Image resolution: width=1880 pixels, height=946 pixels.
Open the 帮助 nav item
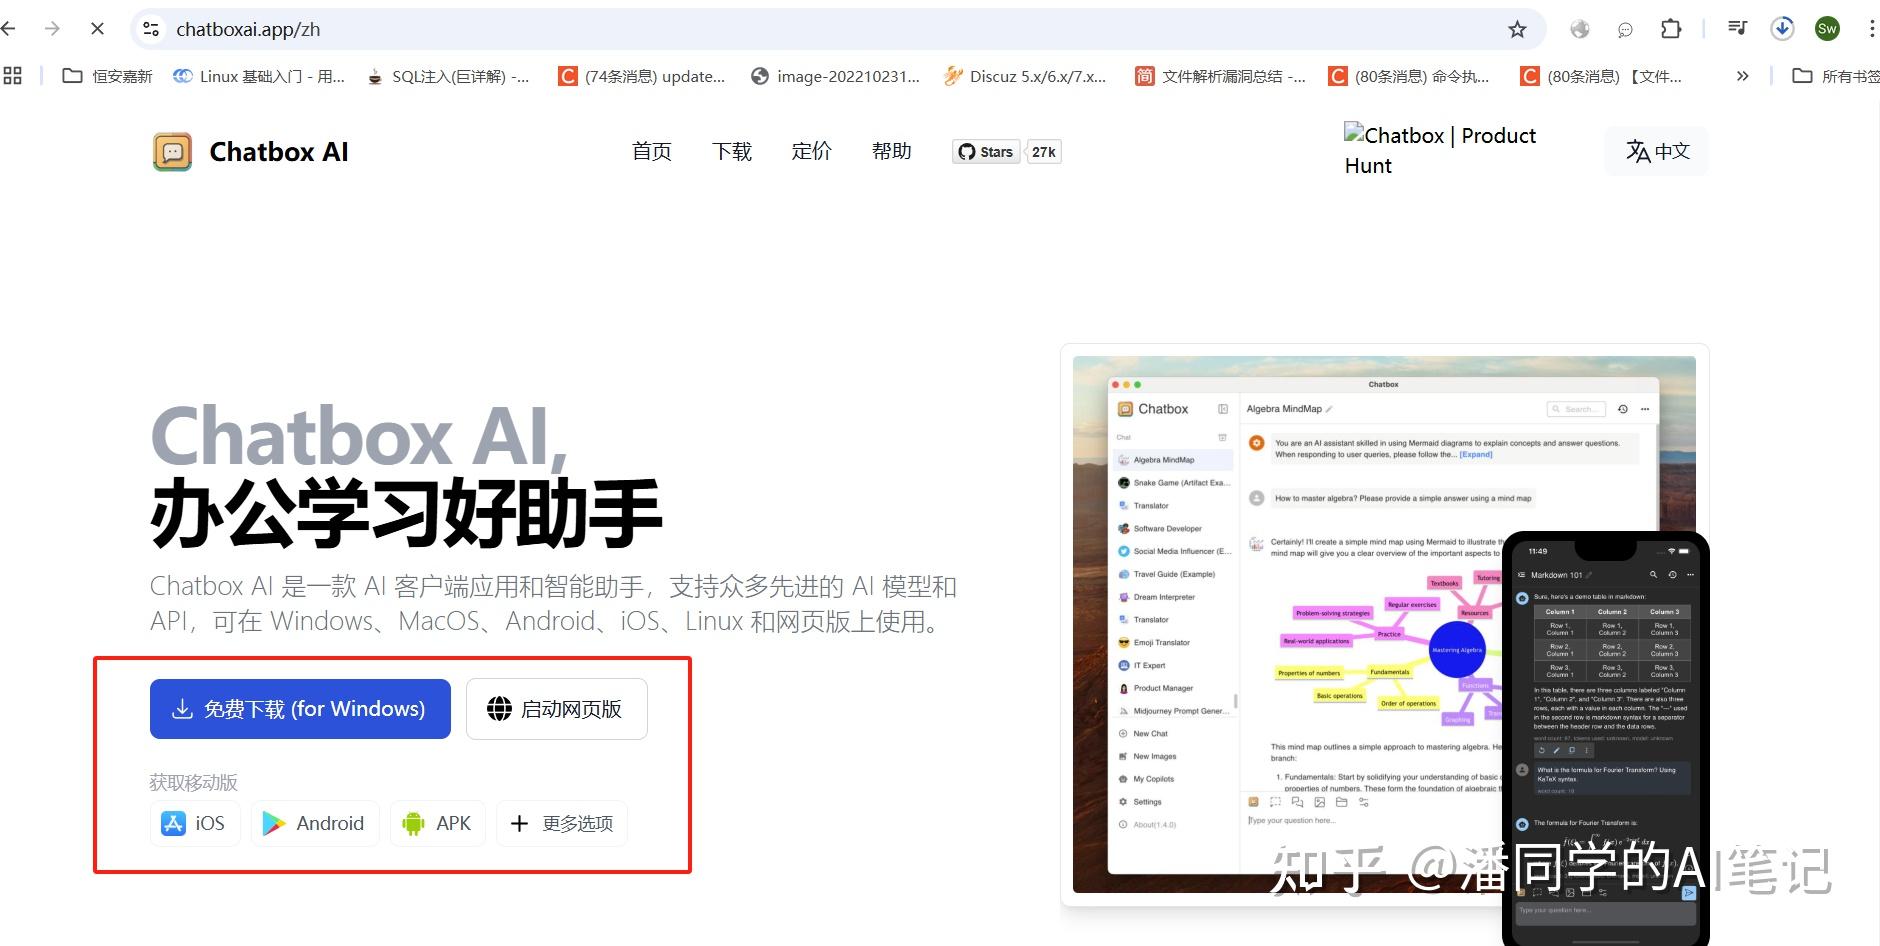[892, 151]
